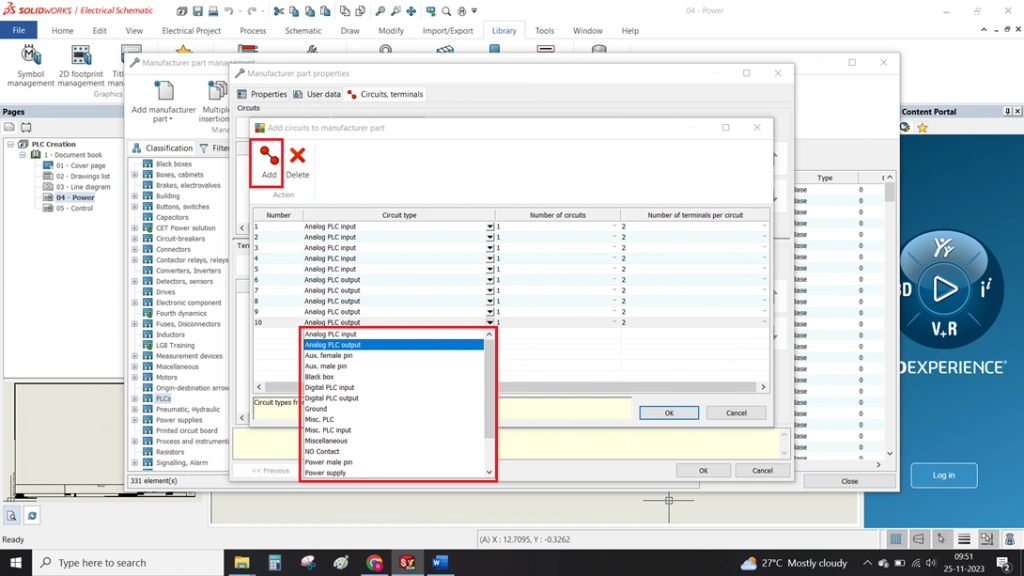Open circuit type dropdown for row 1
Image resolution: width=1024 pixels, height=576 pixels.
(x=489, y=227)
